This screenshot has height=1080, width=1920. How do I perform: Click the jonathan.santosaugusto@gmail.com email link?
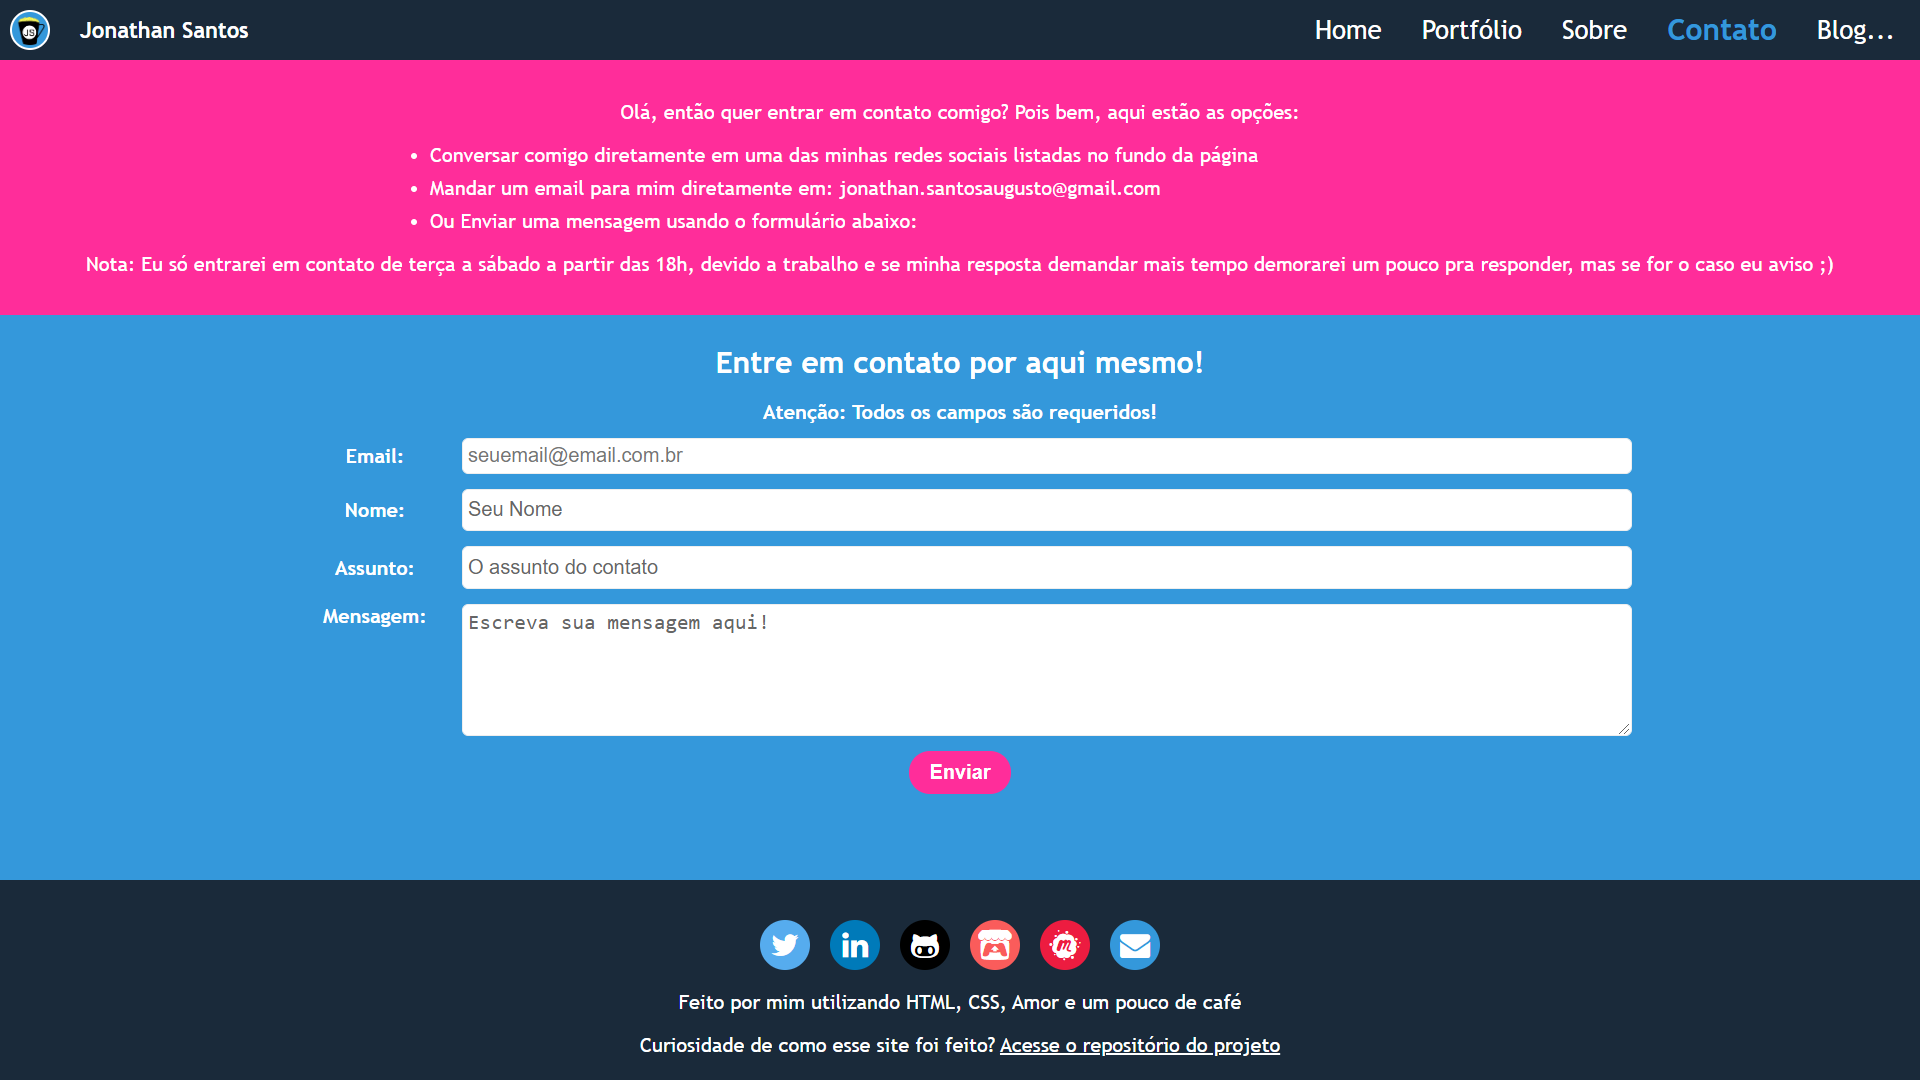pyautogui.click(x=1000, y=189)
